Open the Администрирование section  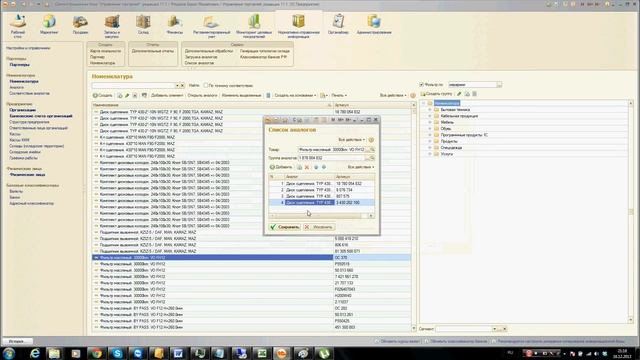pos(374,24)
